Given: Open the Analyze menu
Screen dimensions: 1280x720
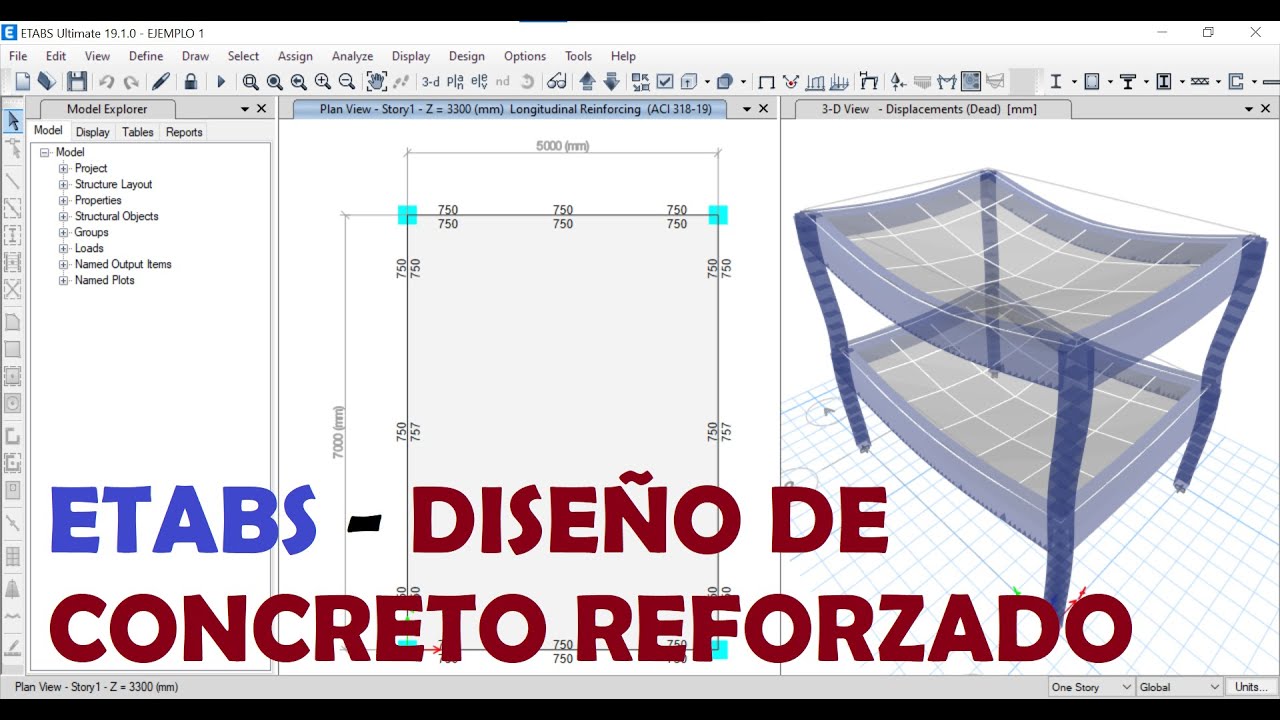Looking at the screenshot, I should coord(352,56).
